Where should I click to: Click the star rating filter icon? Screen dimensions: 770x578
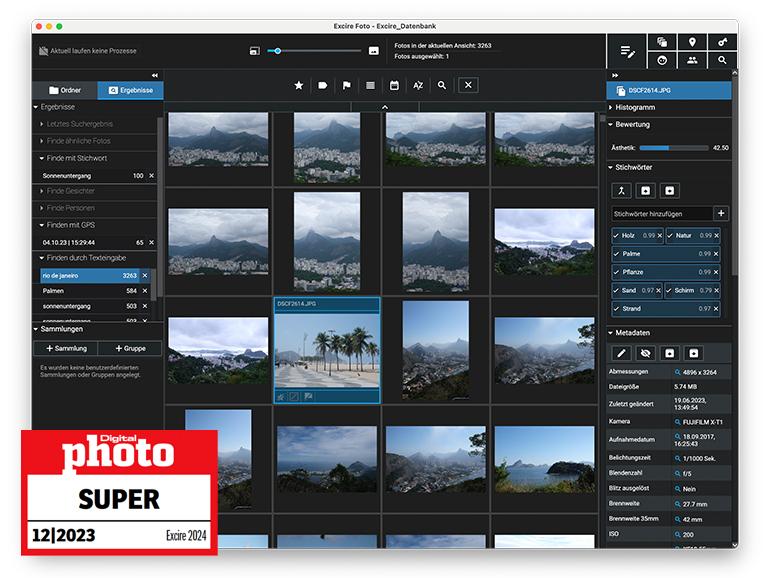click(x=298, y=86)
